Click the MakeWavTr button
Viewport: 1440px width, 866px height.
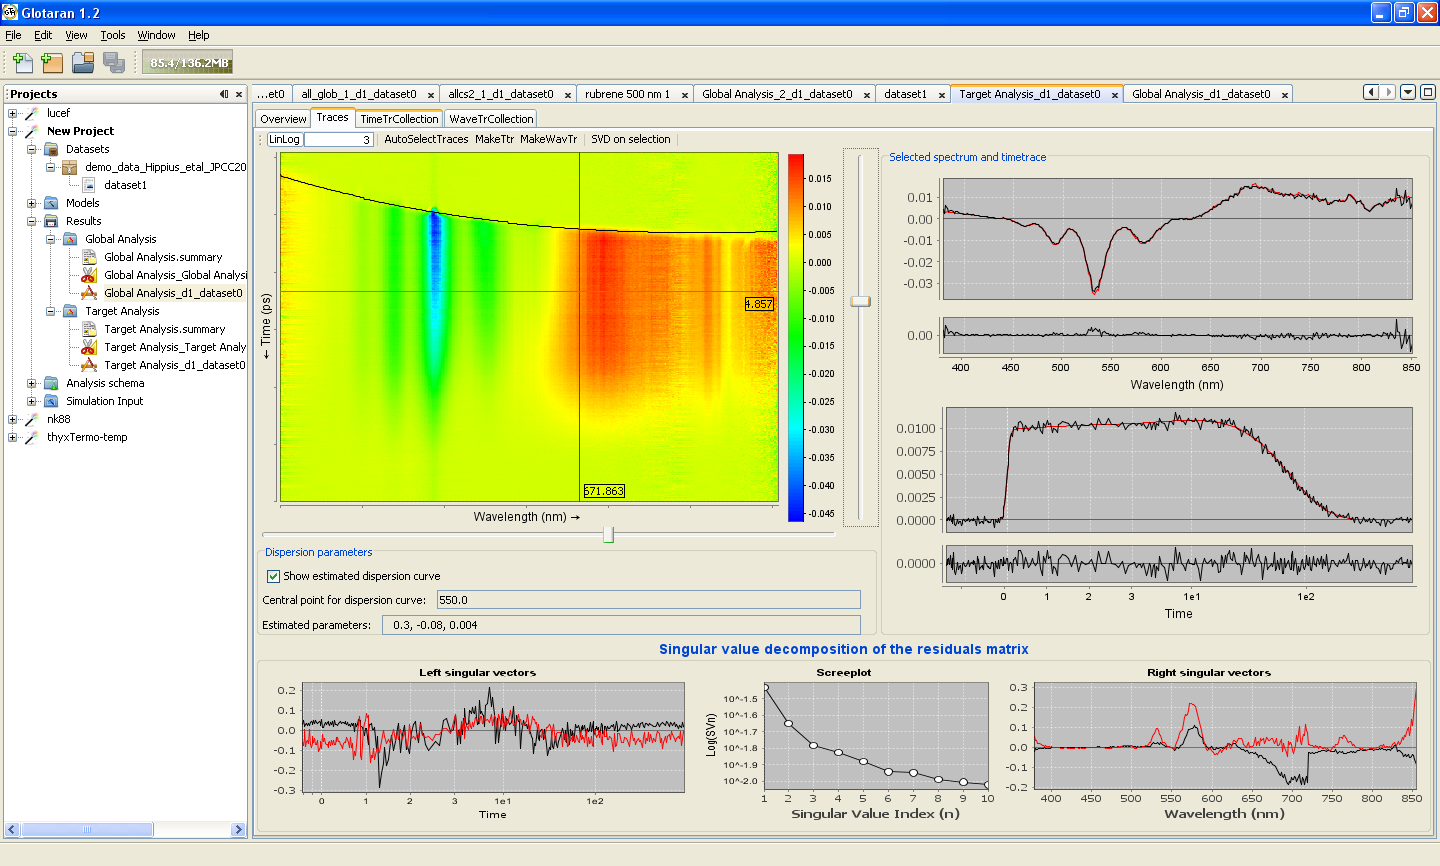(x=548, y=139)
